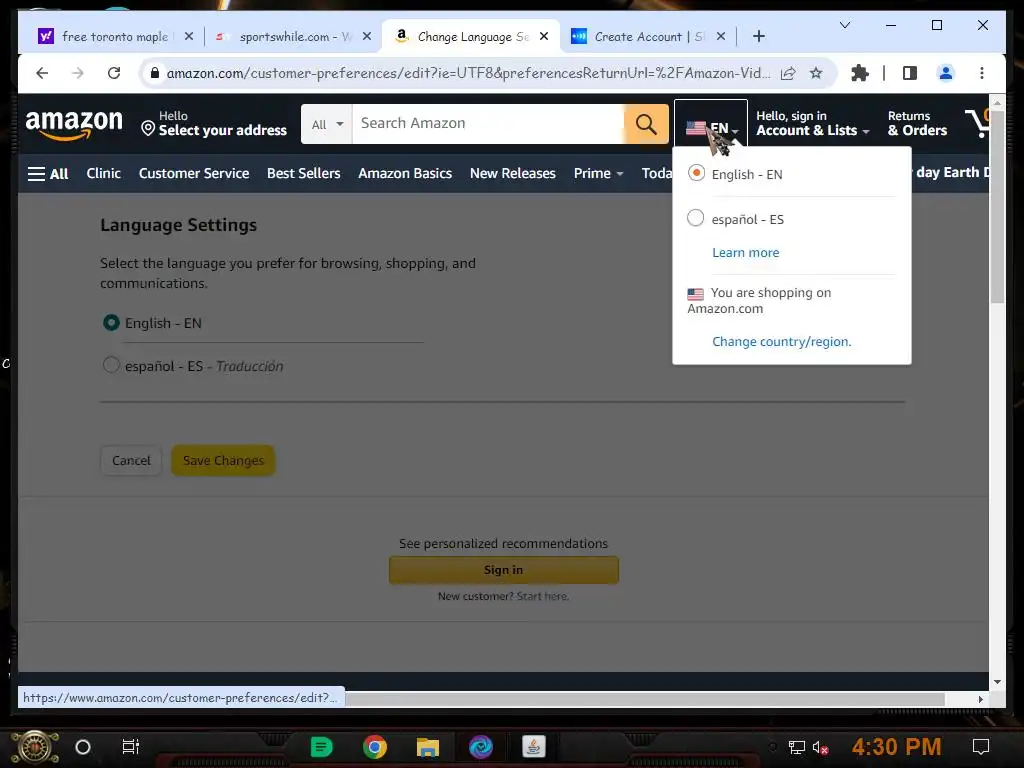Click the orange search magnifier button
1024x768 pixels.
point(646,123)
